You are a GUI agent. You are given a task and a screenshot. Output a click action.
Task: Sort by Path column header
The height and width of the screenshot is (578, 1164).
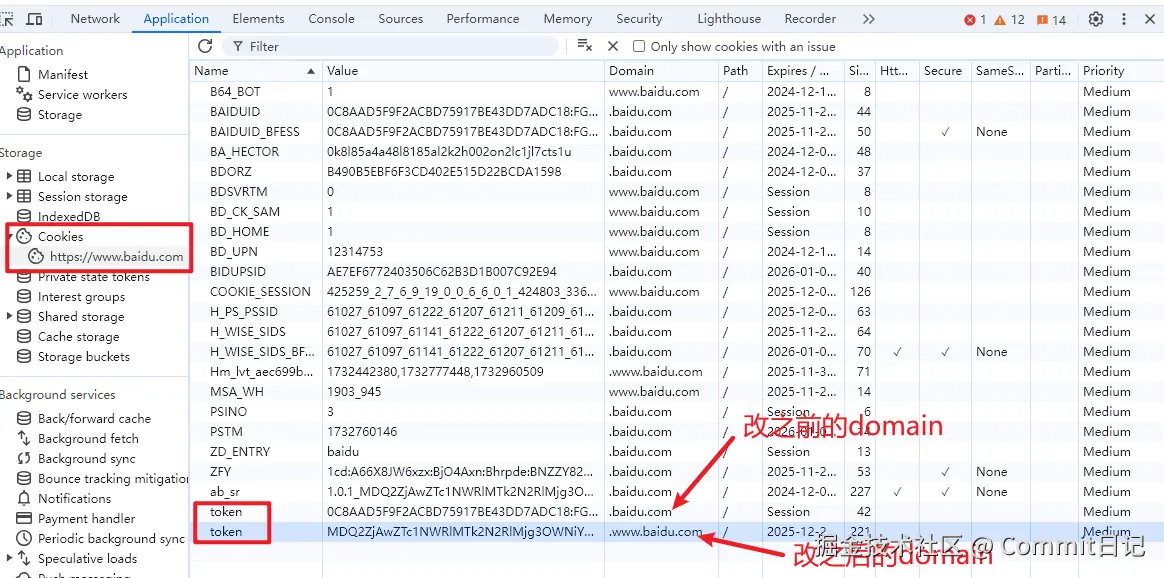[x=740, y=71]
